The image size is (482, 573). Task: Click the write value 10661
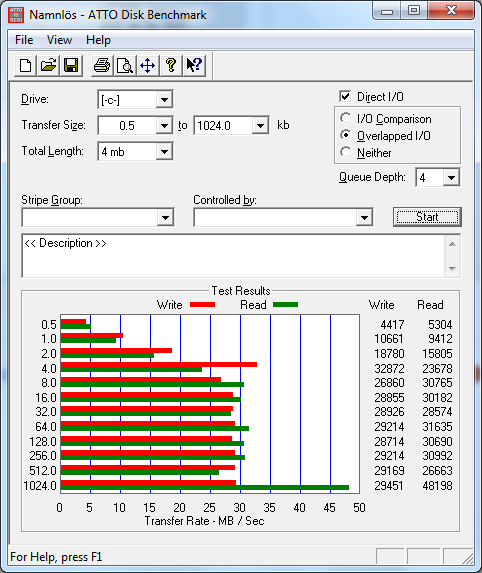pos(389,339)
